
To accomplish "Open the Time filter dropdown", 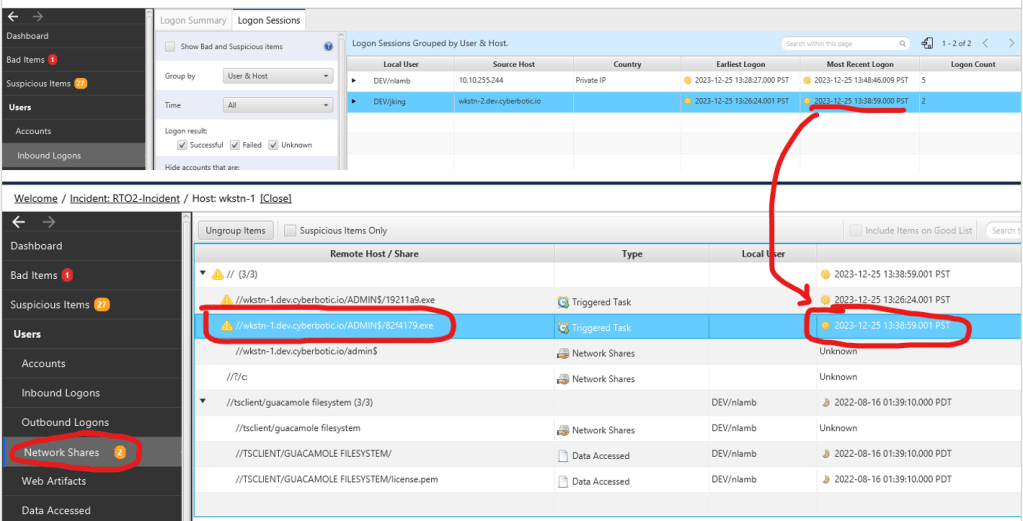I will pyautogui.click(x=278, y=105).
